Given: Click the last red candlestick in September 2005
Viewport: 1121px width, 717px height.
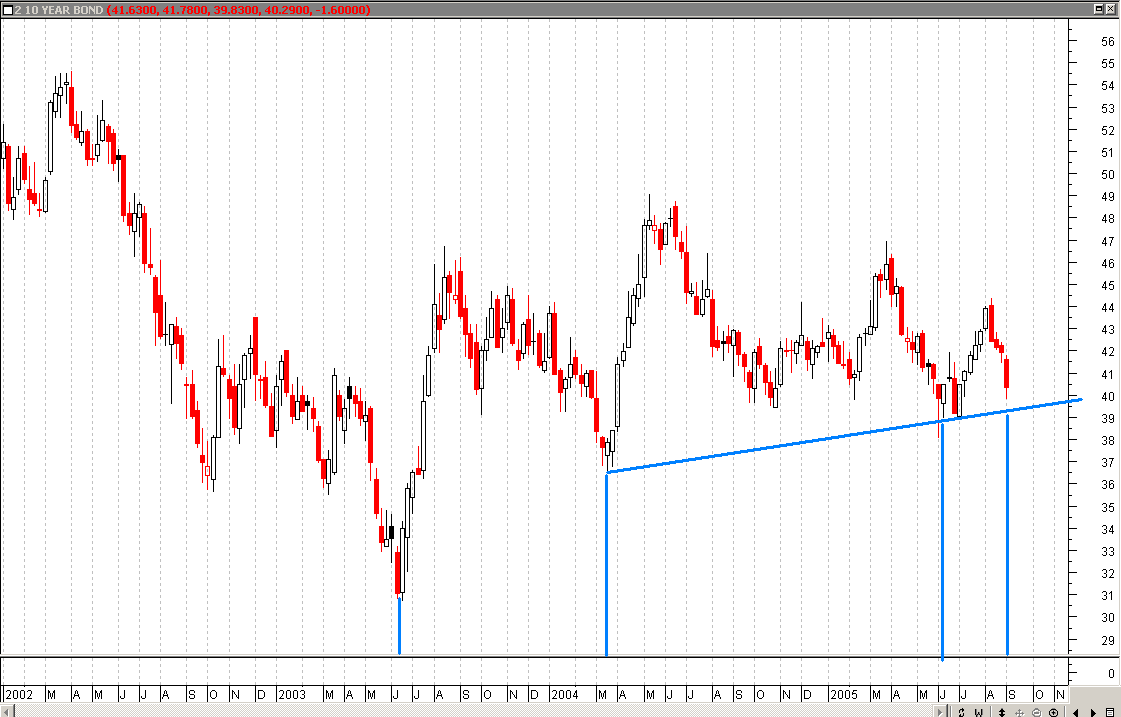Looking at the screenshot, I should (1007, 373).
